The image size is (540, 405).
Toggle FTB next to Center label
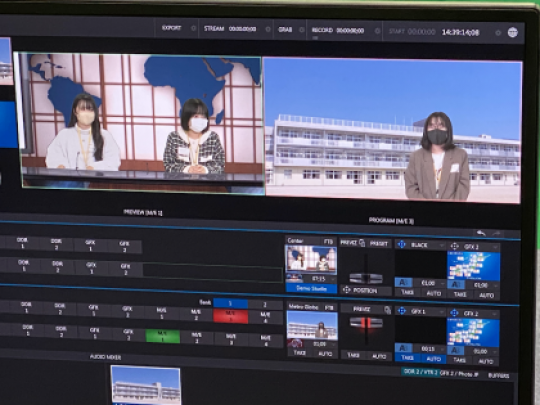pos(328,241)
